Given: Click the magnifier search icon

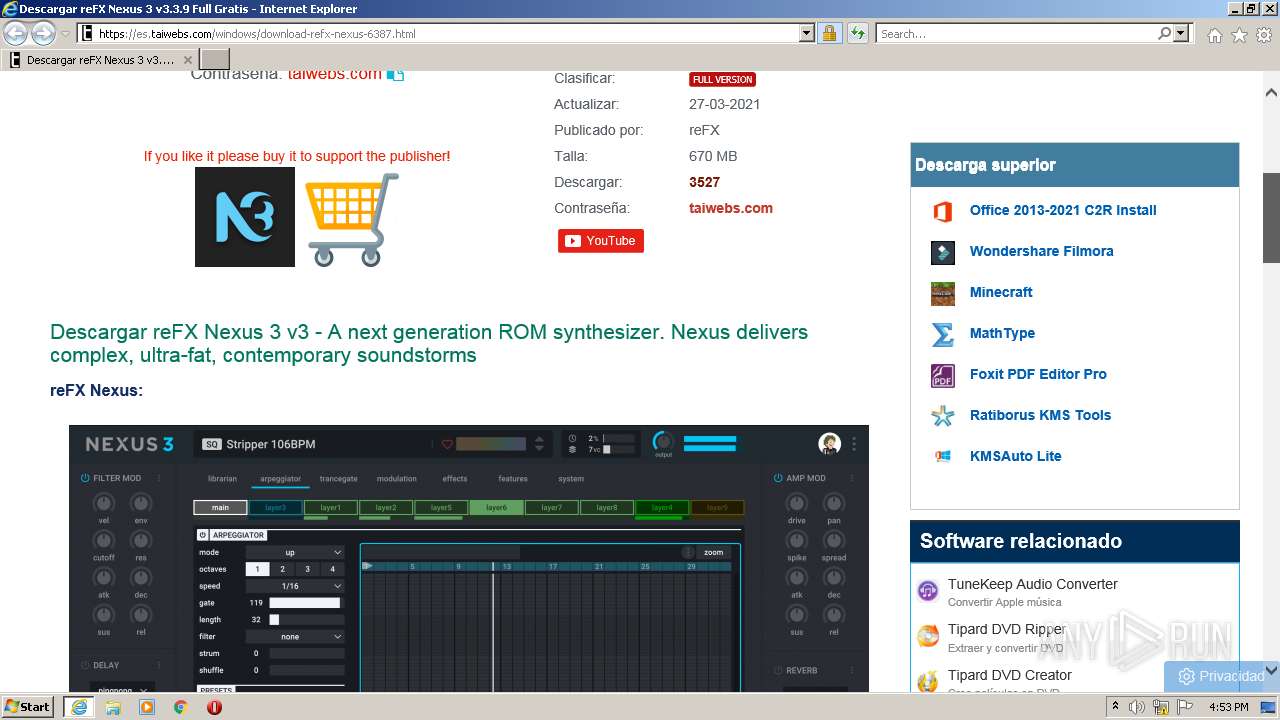Looking at the screenshot, I should (x=1164, y=34).
